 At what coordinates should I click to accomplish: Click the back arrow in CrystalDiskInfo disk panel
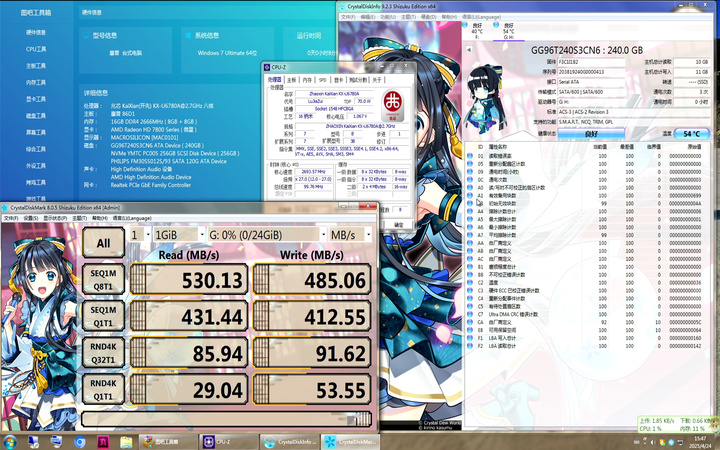pos(468,50)
